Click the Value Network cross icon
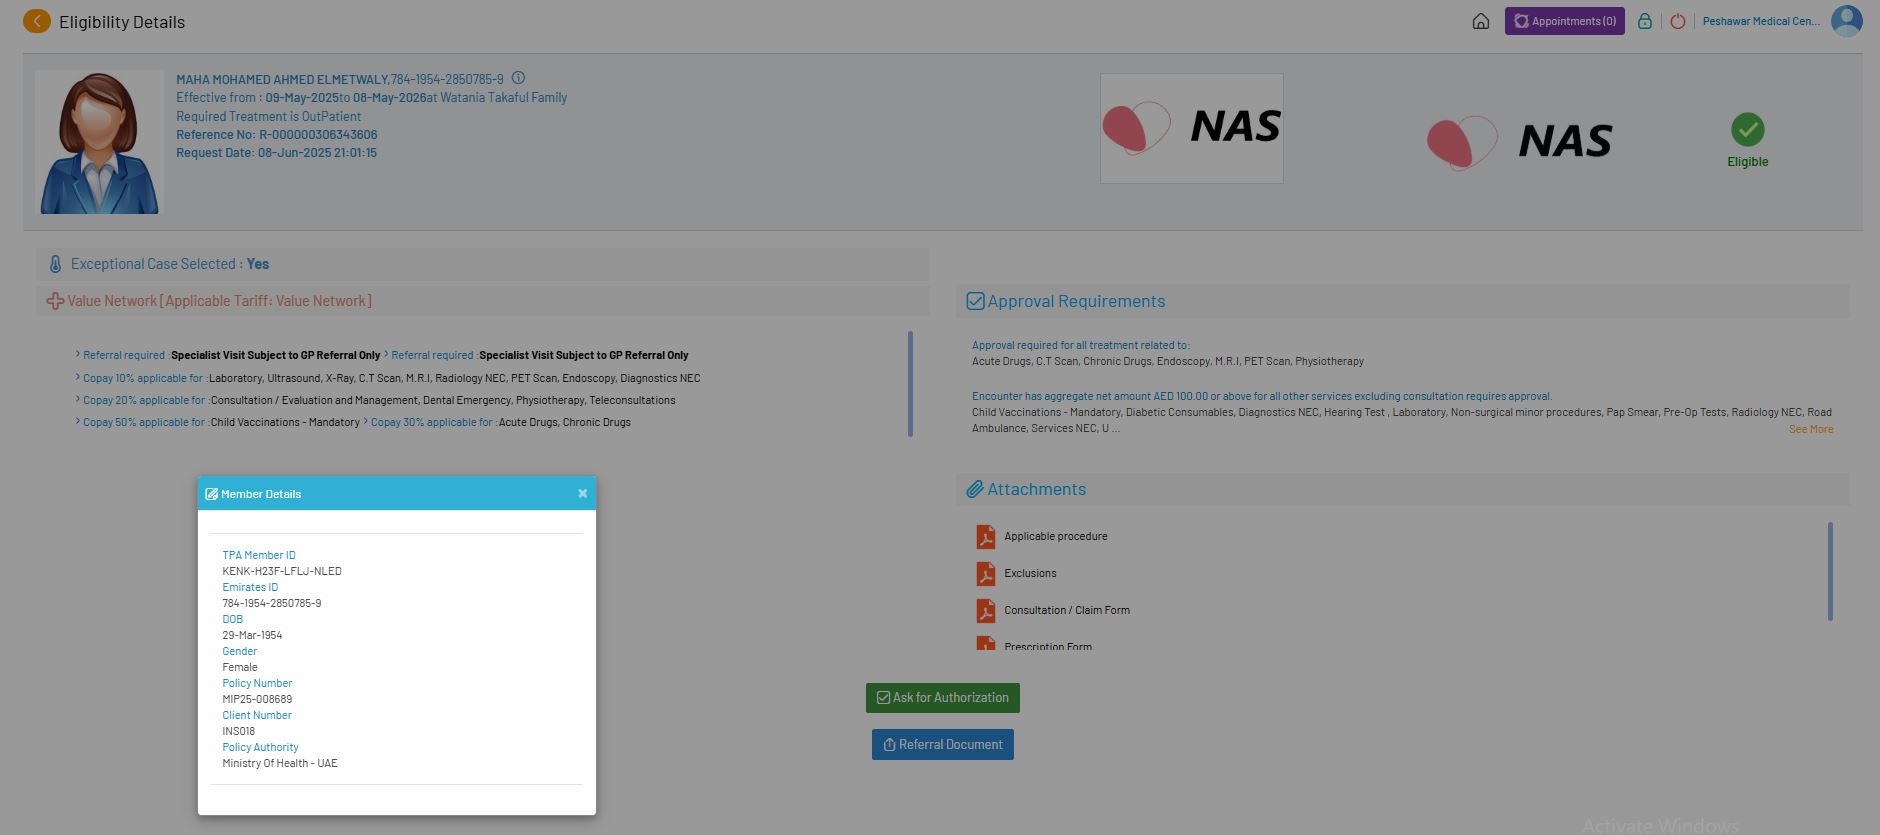 point(56,301)
